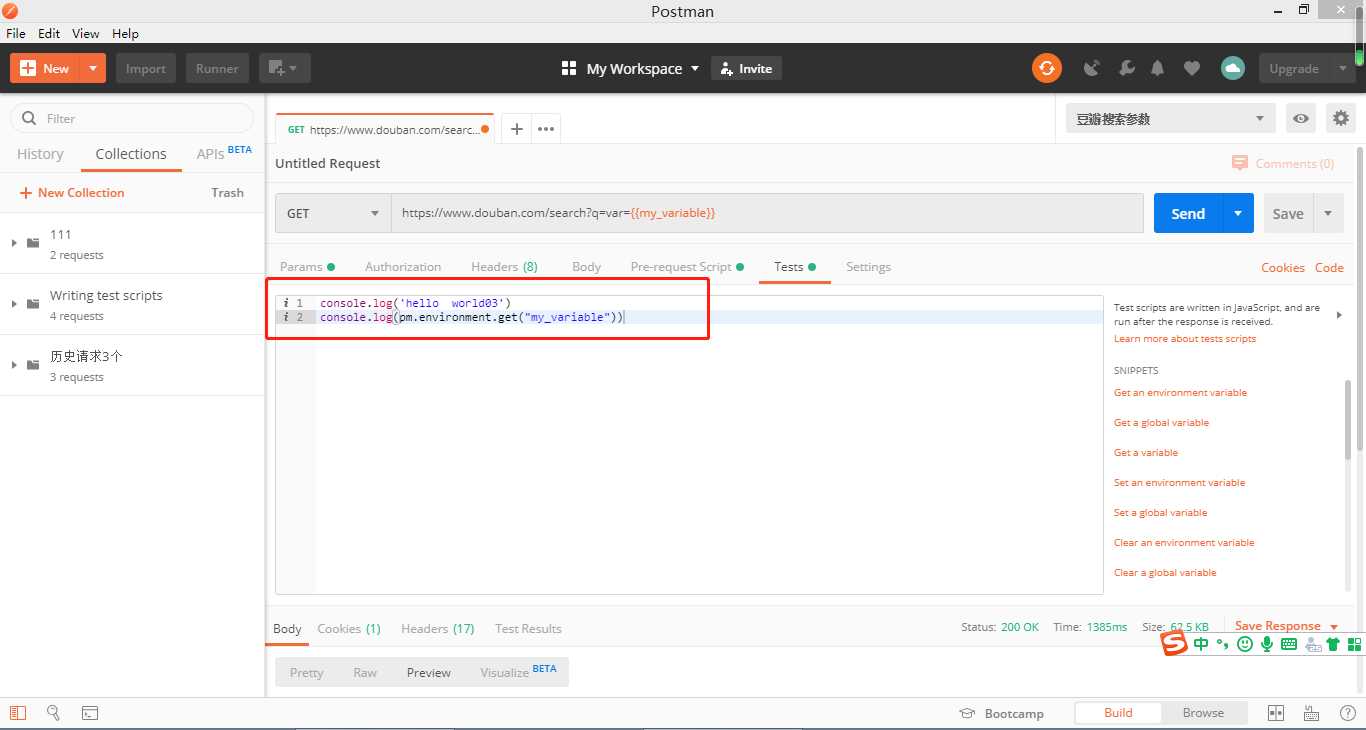Screen dimensions: 1366x730
Task: Open the Save button dropdown arrow
Action: point(1328,213)
